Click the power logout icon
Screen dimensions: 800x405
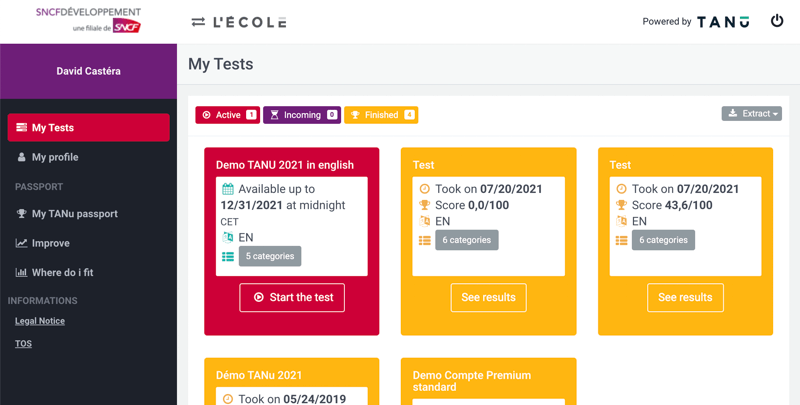pos(777,21)
